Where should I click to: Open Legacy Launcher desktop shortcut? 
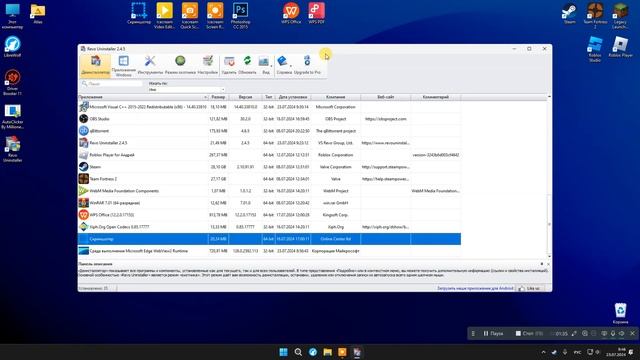point(620,16)
